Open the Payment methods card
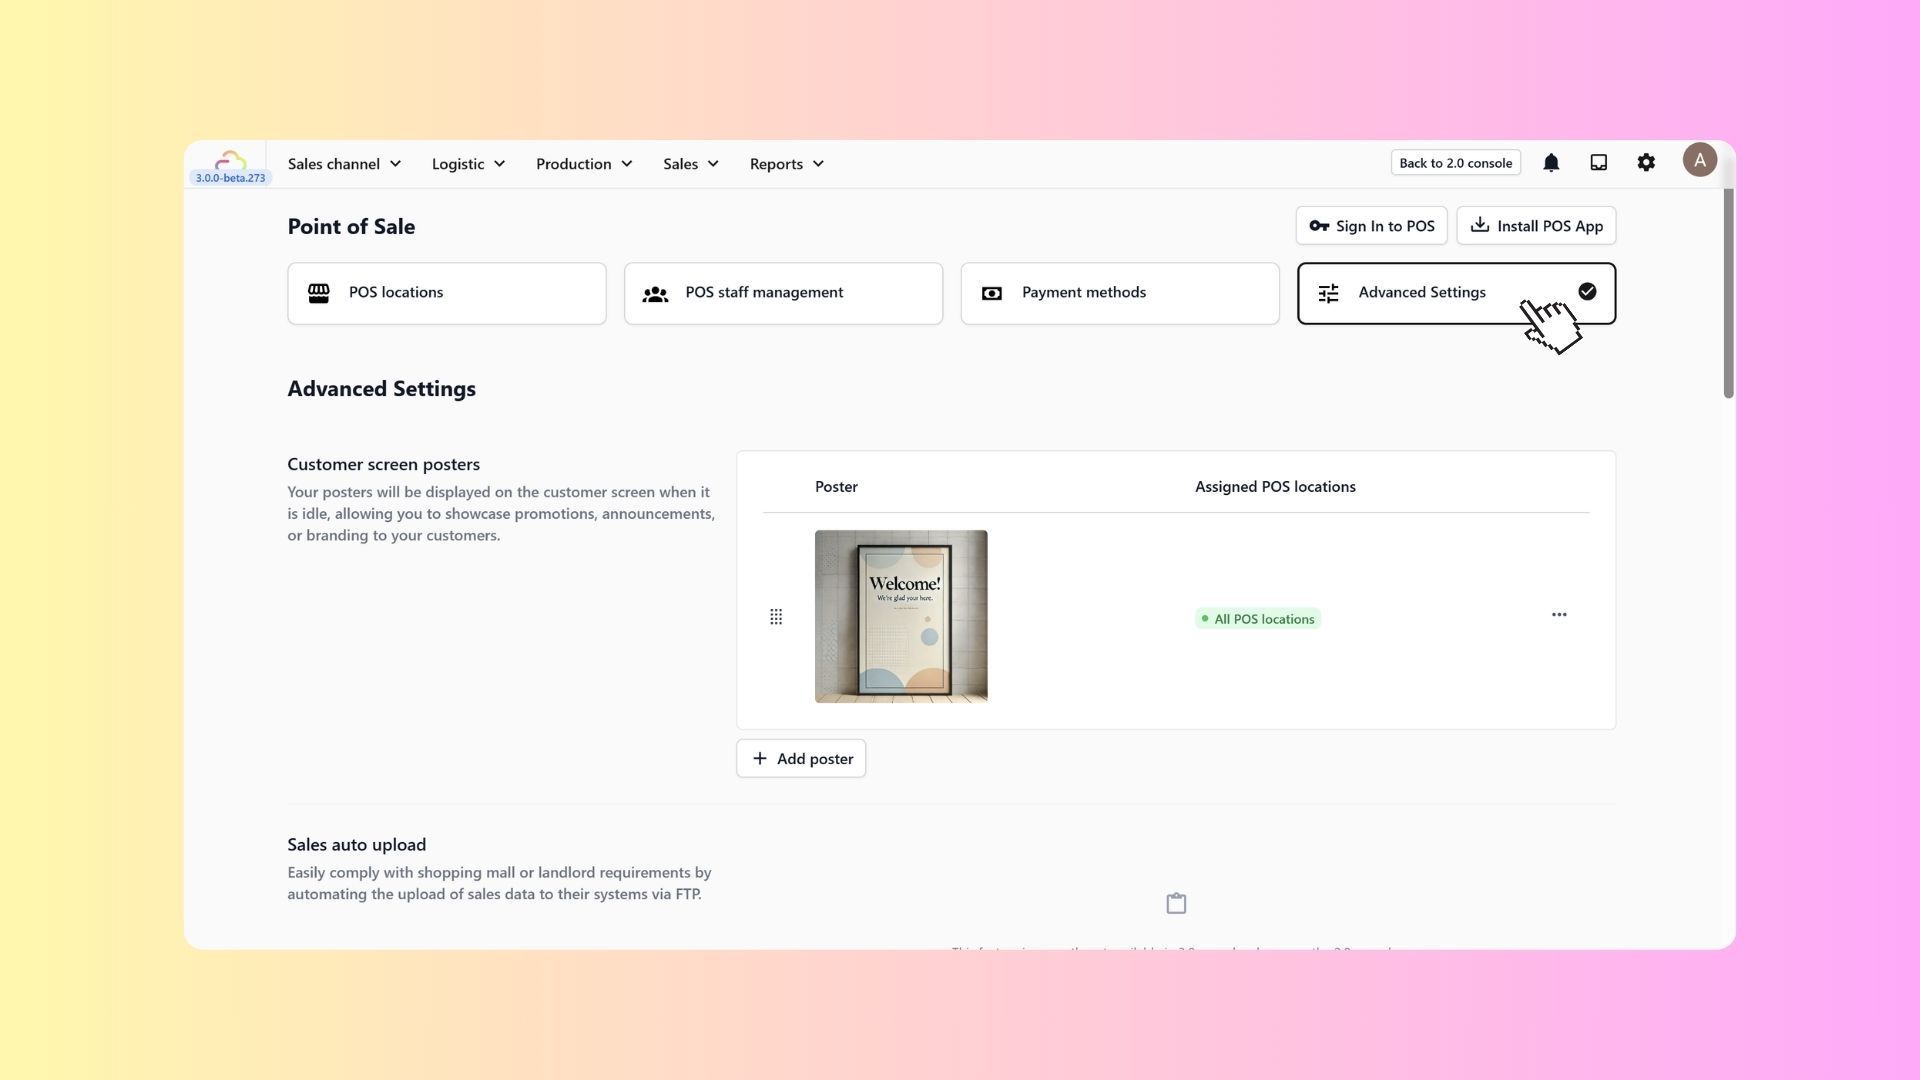1920x1080 pixels. pos(1119,293)
